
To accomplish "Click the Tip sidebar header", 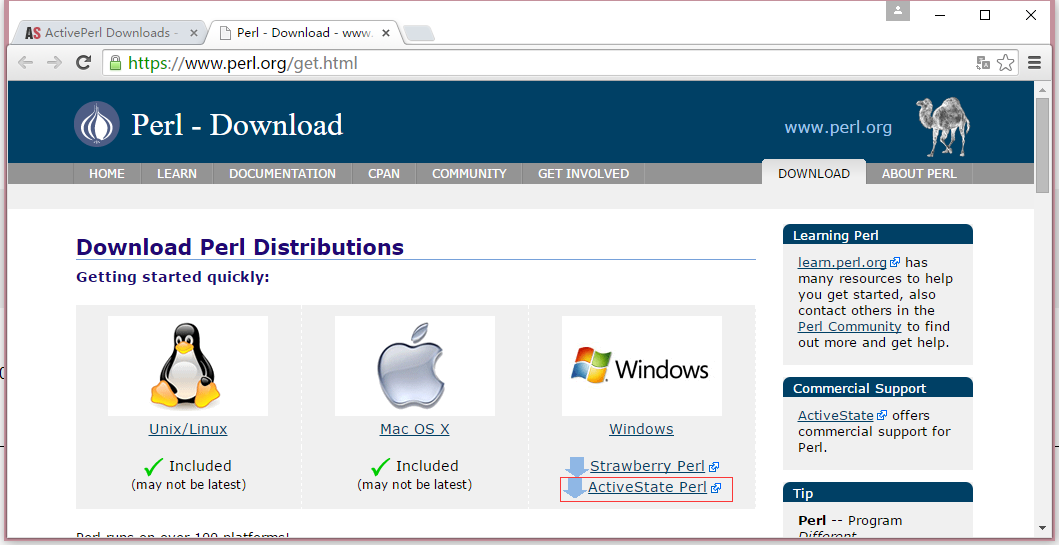I will (x=878, y=493).
